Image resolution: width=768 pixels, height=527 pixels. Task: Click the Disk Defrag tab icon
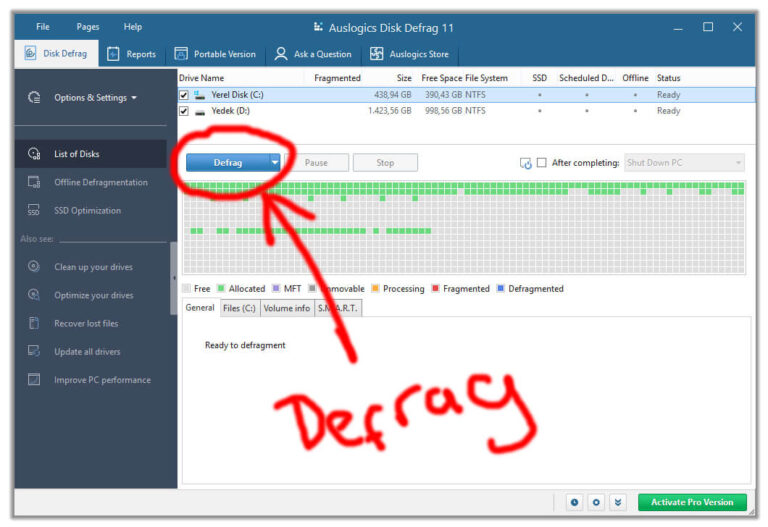click(30, 53)
